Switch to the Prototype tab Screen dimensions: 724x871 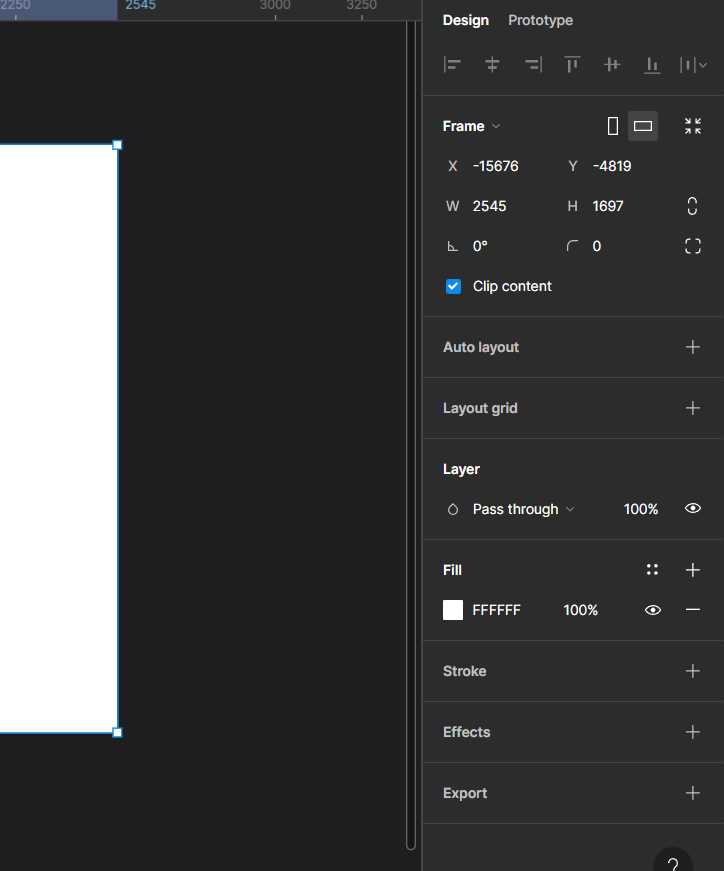coord(540,21)
